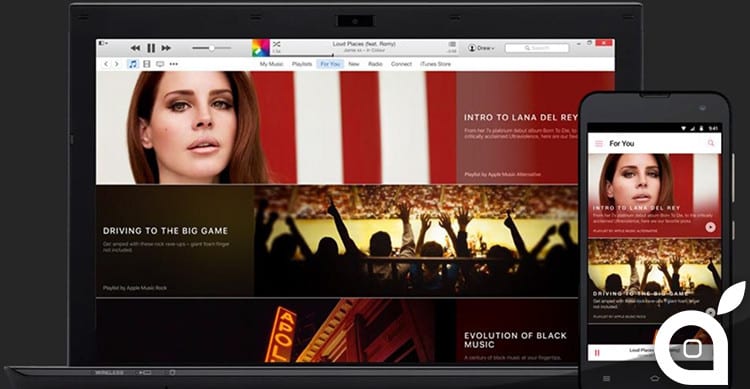
Task: Open the iTunes Store tab
Action: pyautogui.click(x=435, y=64)
